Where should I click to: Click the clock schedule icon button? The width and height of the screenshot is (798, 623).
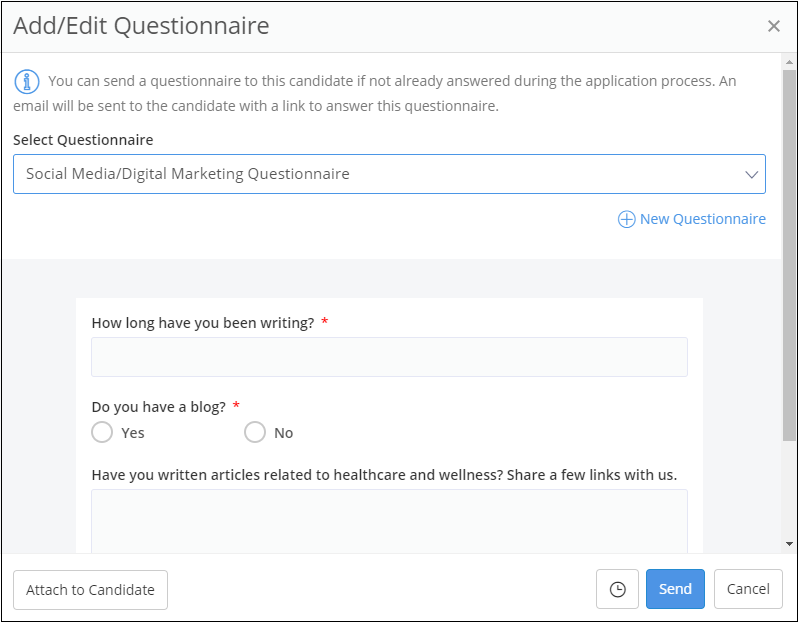[x=617, y=589]
